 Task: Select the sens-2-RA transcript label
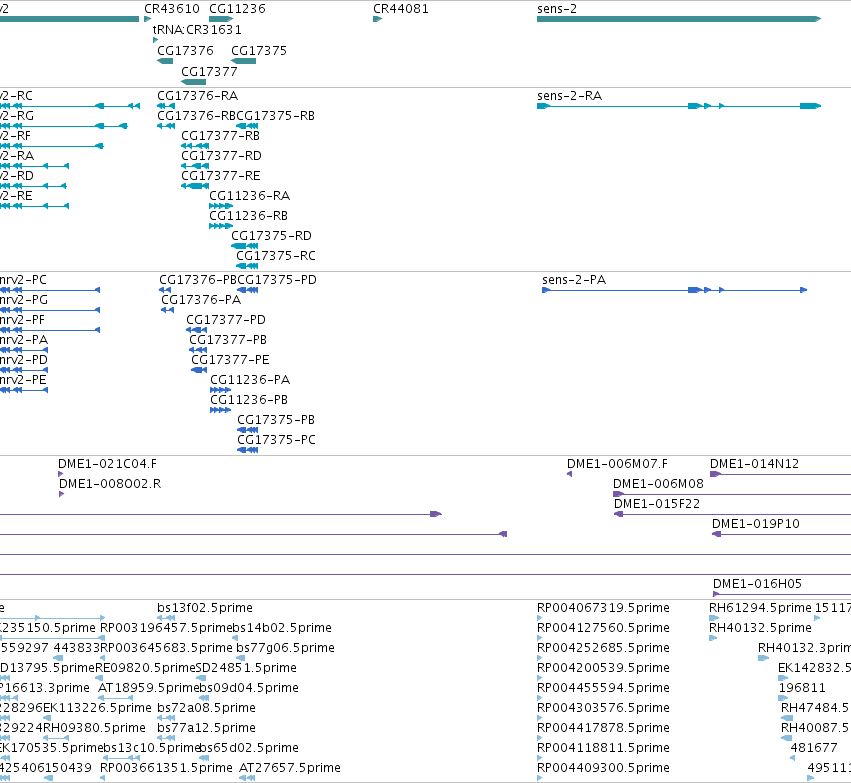click(569, 96)
